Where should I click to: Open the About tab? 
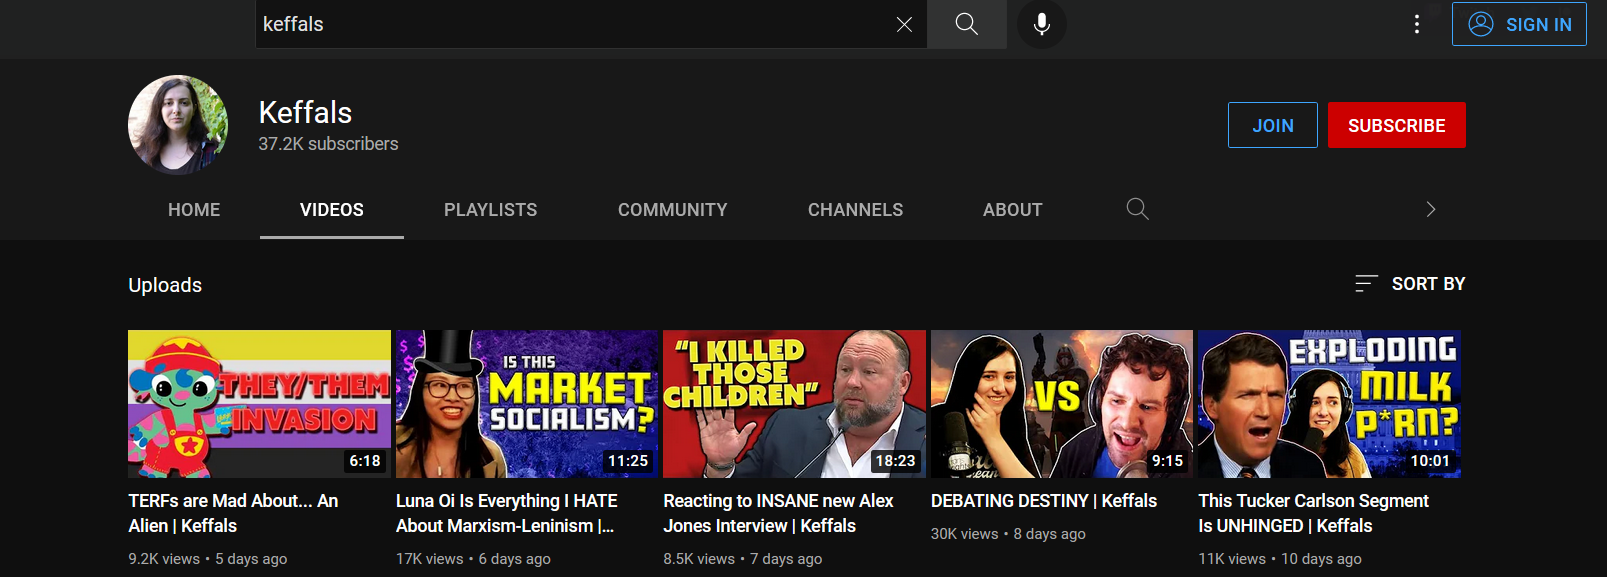pyautogui.click(x=1012, y=210)
